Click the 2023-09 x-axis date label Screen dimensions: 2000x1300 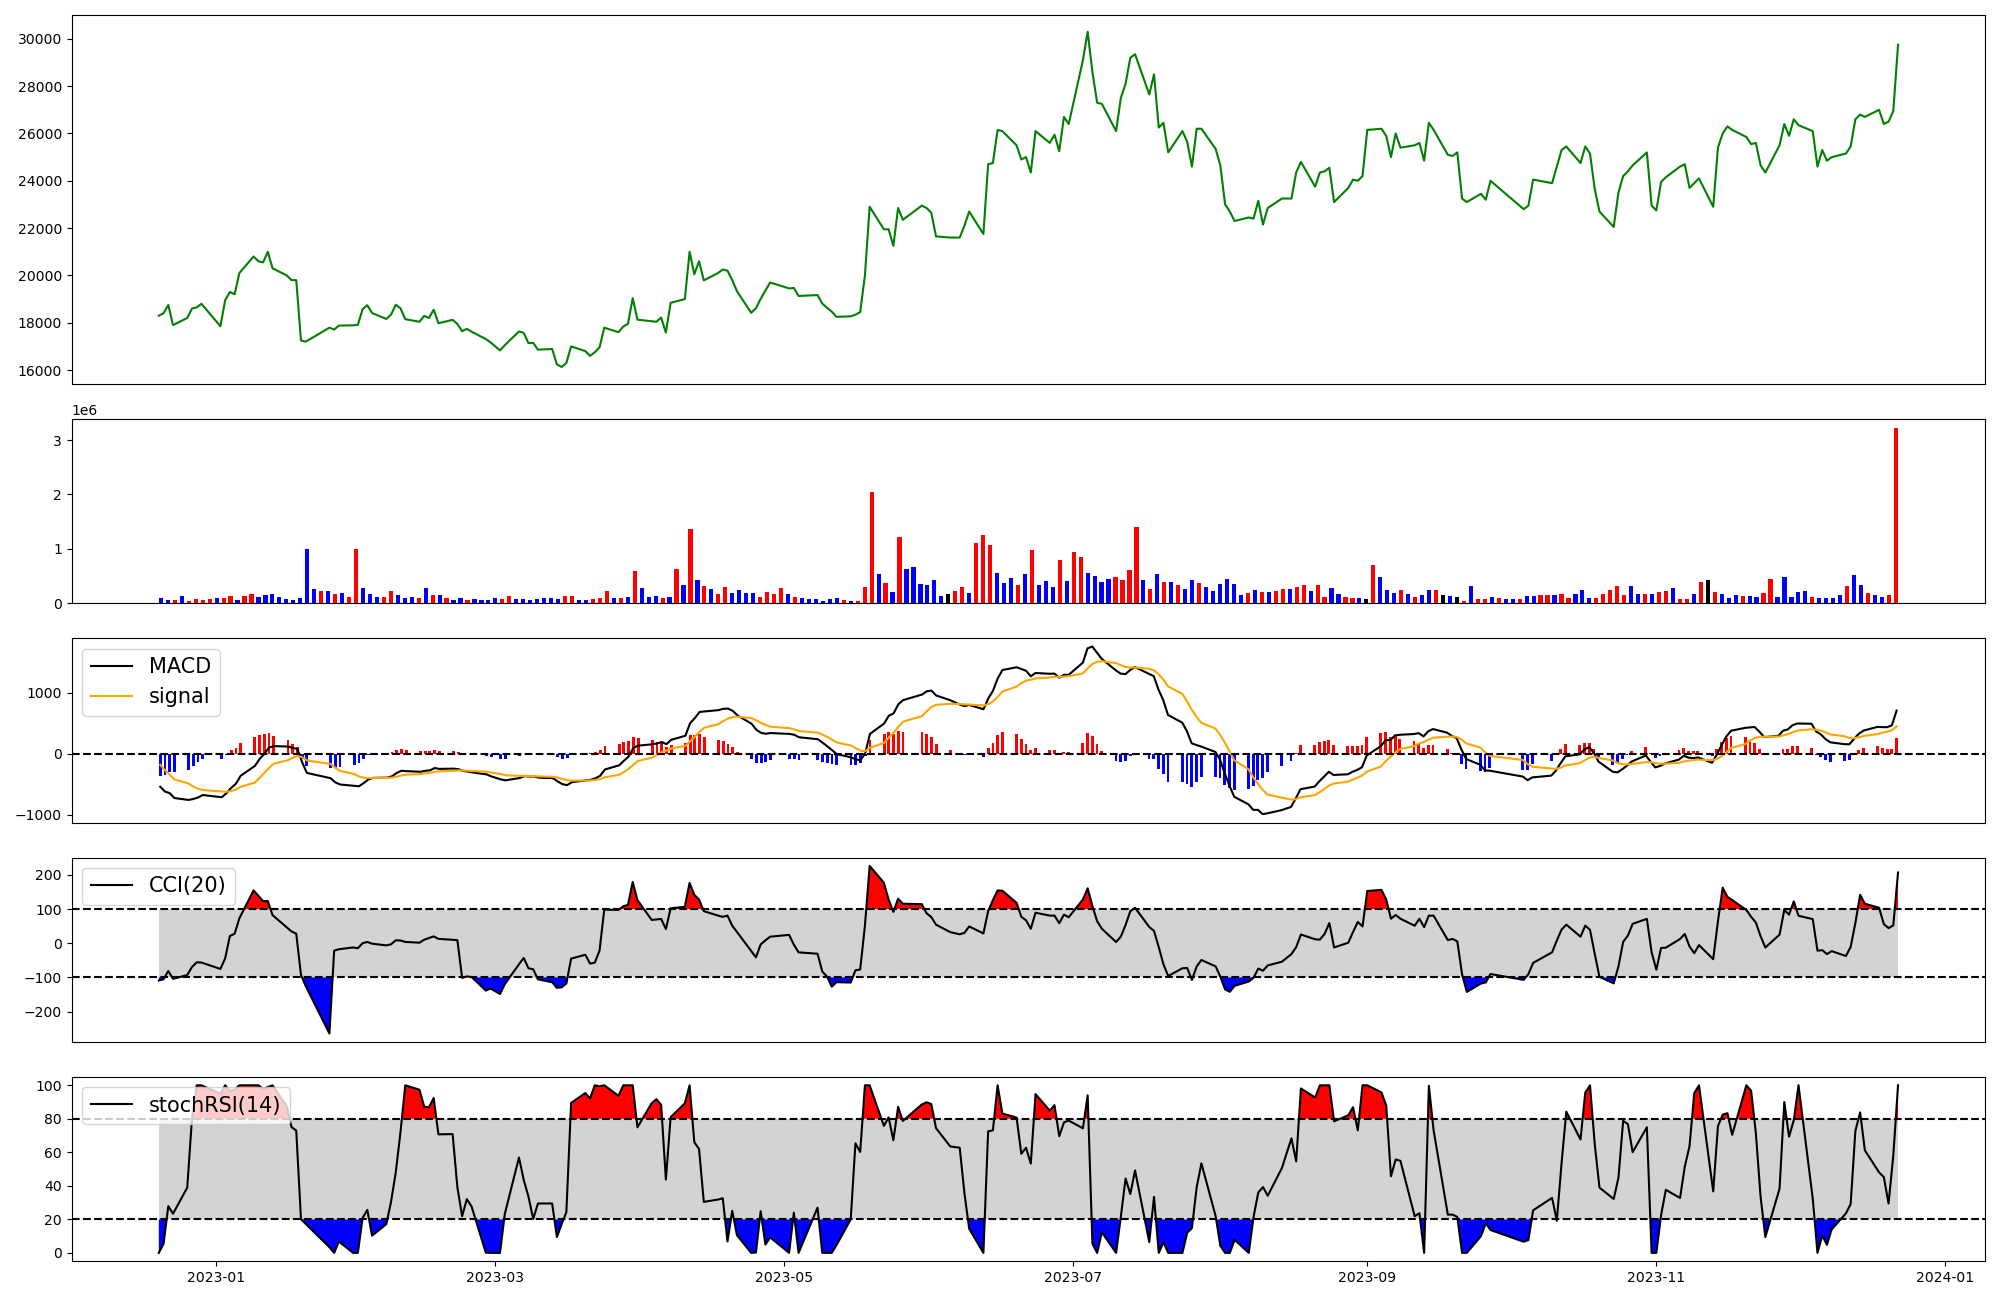click(1366, 1277)
